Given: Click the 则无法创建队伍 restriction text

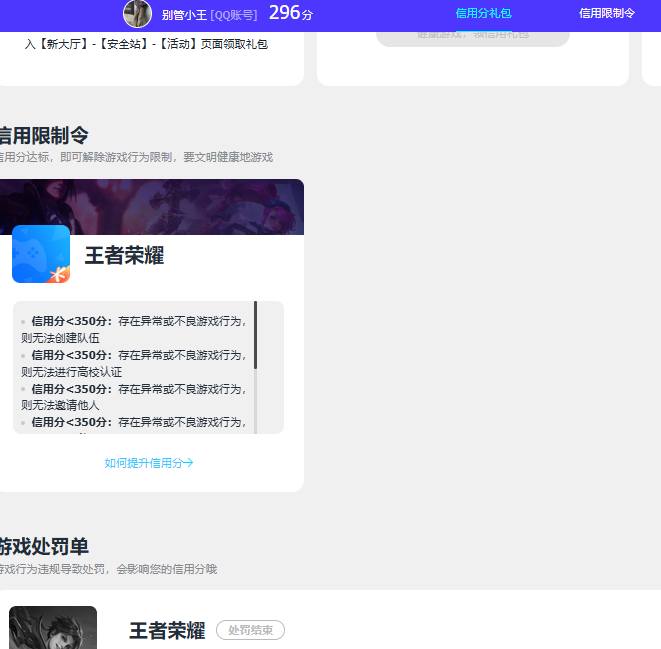Looking at the screenshot, I should [x=60, y=338].
